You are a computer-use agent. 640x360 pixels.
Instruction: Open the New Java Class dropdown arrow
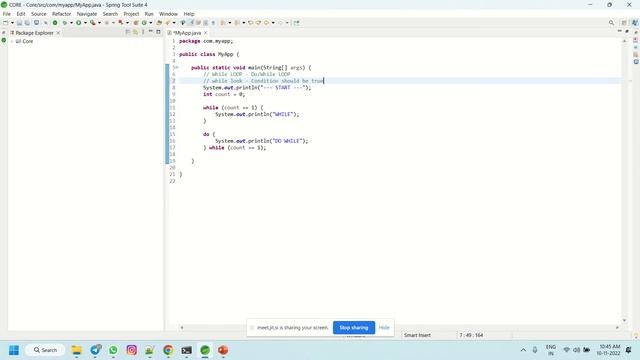coord(151,23)
